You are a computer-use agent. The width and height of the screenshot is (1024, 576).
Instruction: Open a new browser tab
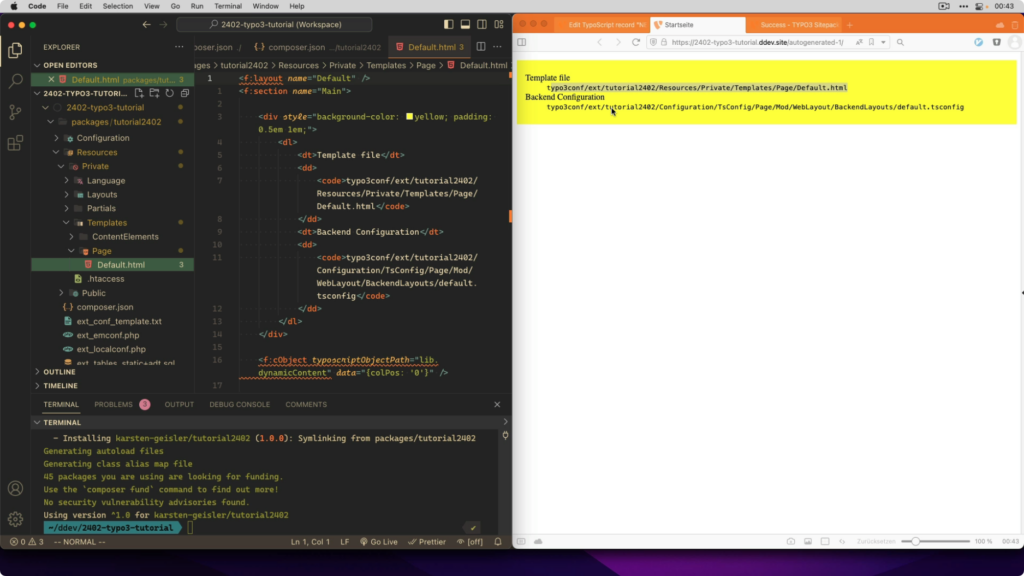(x=850, y=25)
